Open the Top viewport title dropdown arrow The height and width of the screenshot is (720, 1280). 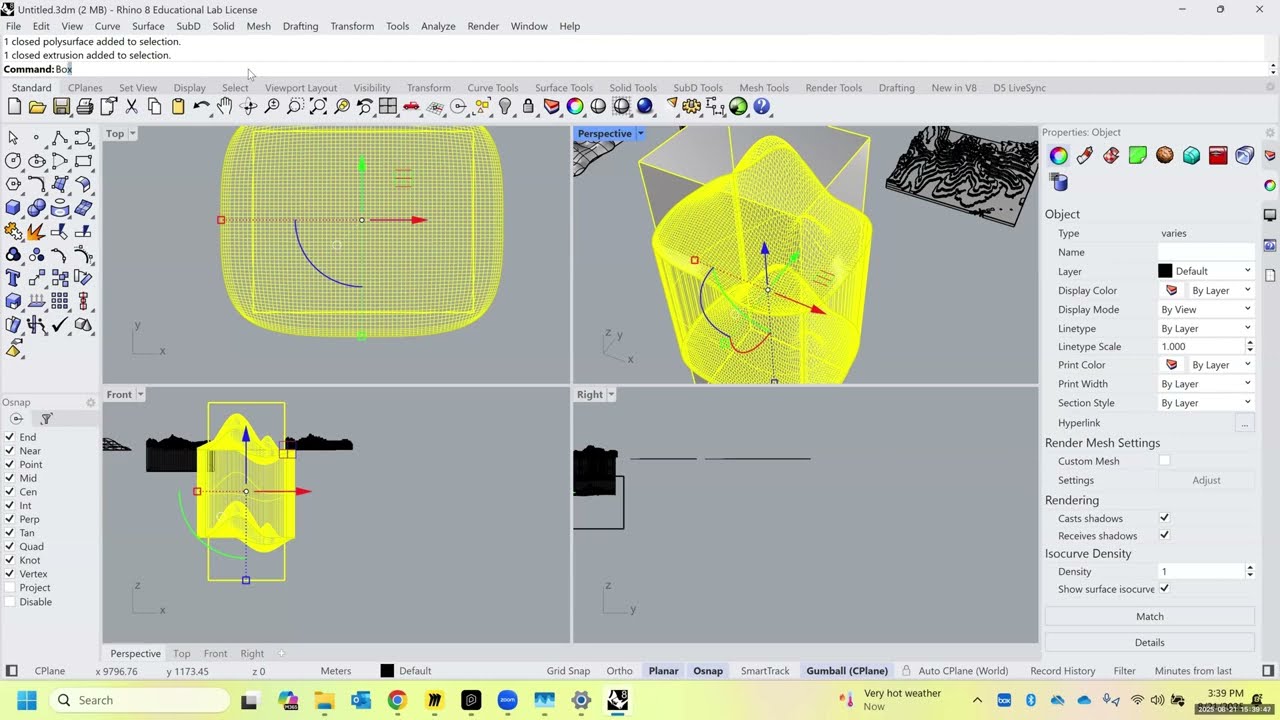point(132,133)
